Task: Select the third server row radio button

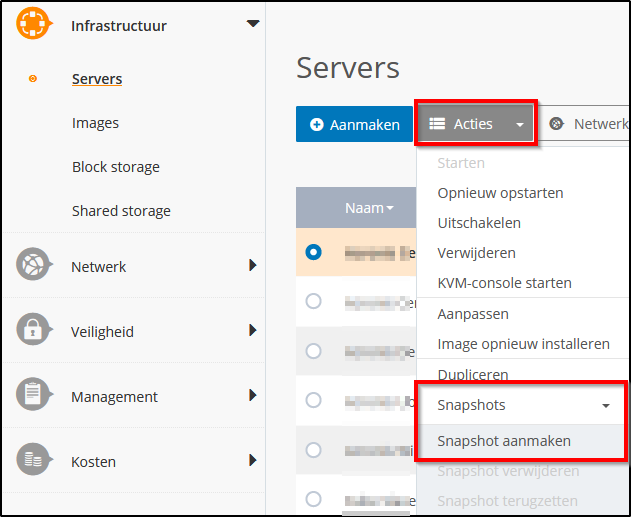Action: click(313, 351)
